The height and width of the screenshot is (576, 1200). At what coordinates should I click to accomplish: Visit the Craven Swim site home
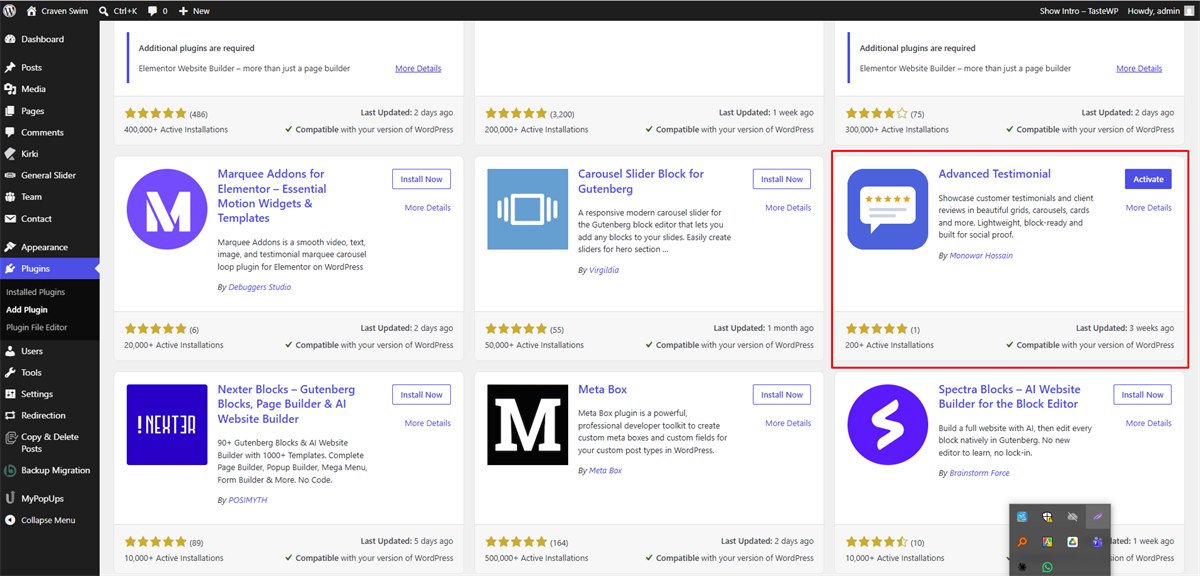pyautogui.click(x=57, y=10)
